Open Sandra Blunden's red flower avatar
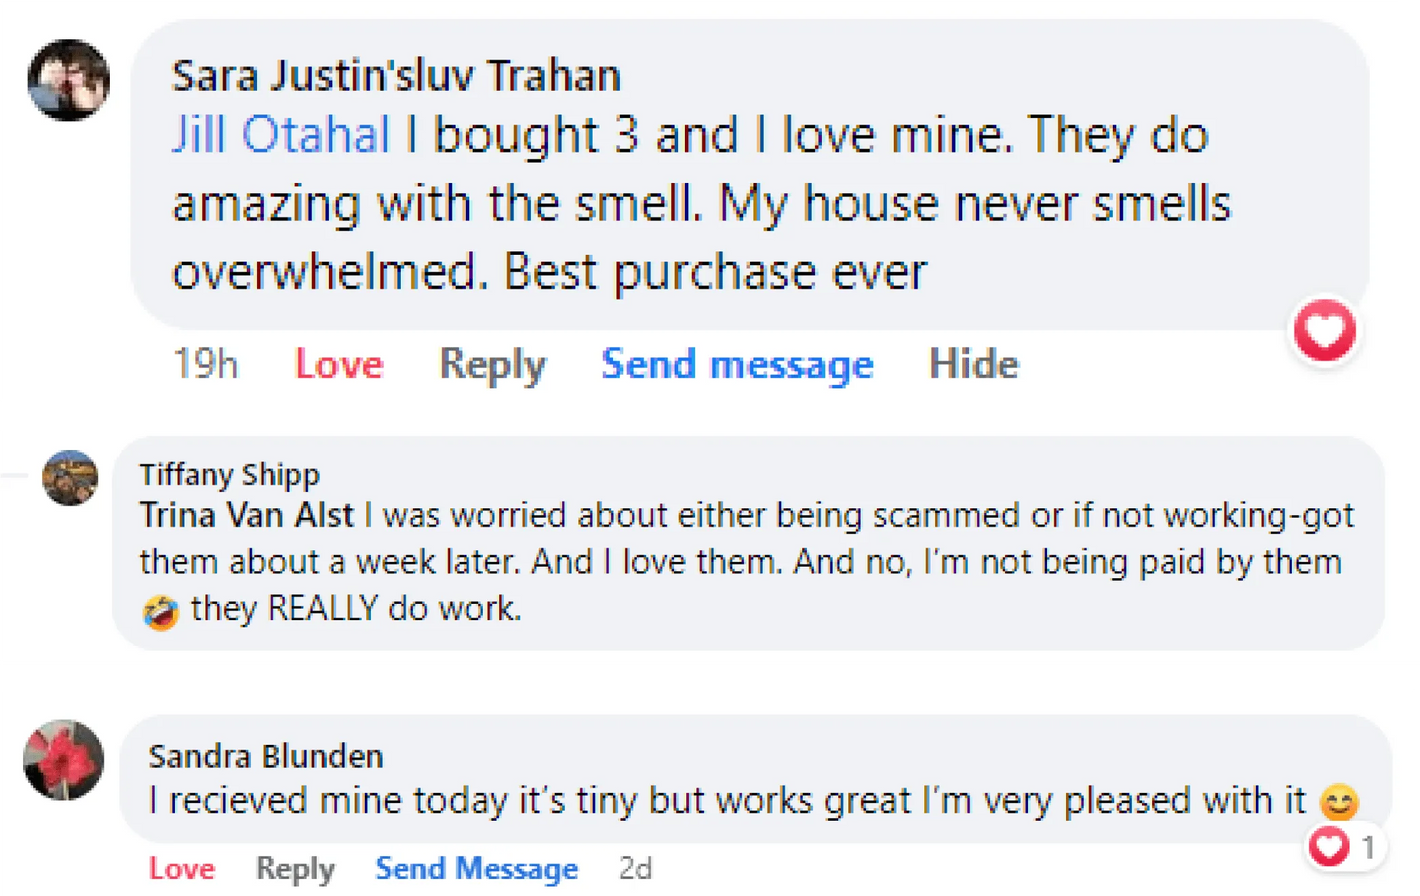 tap(64, 760)
